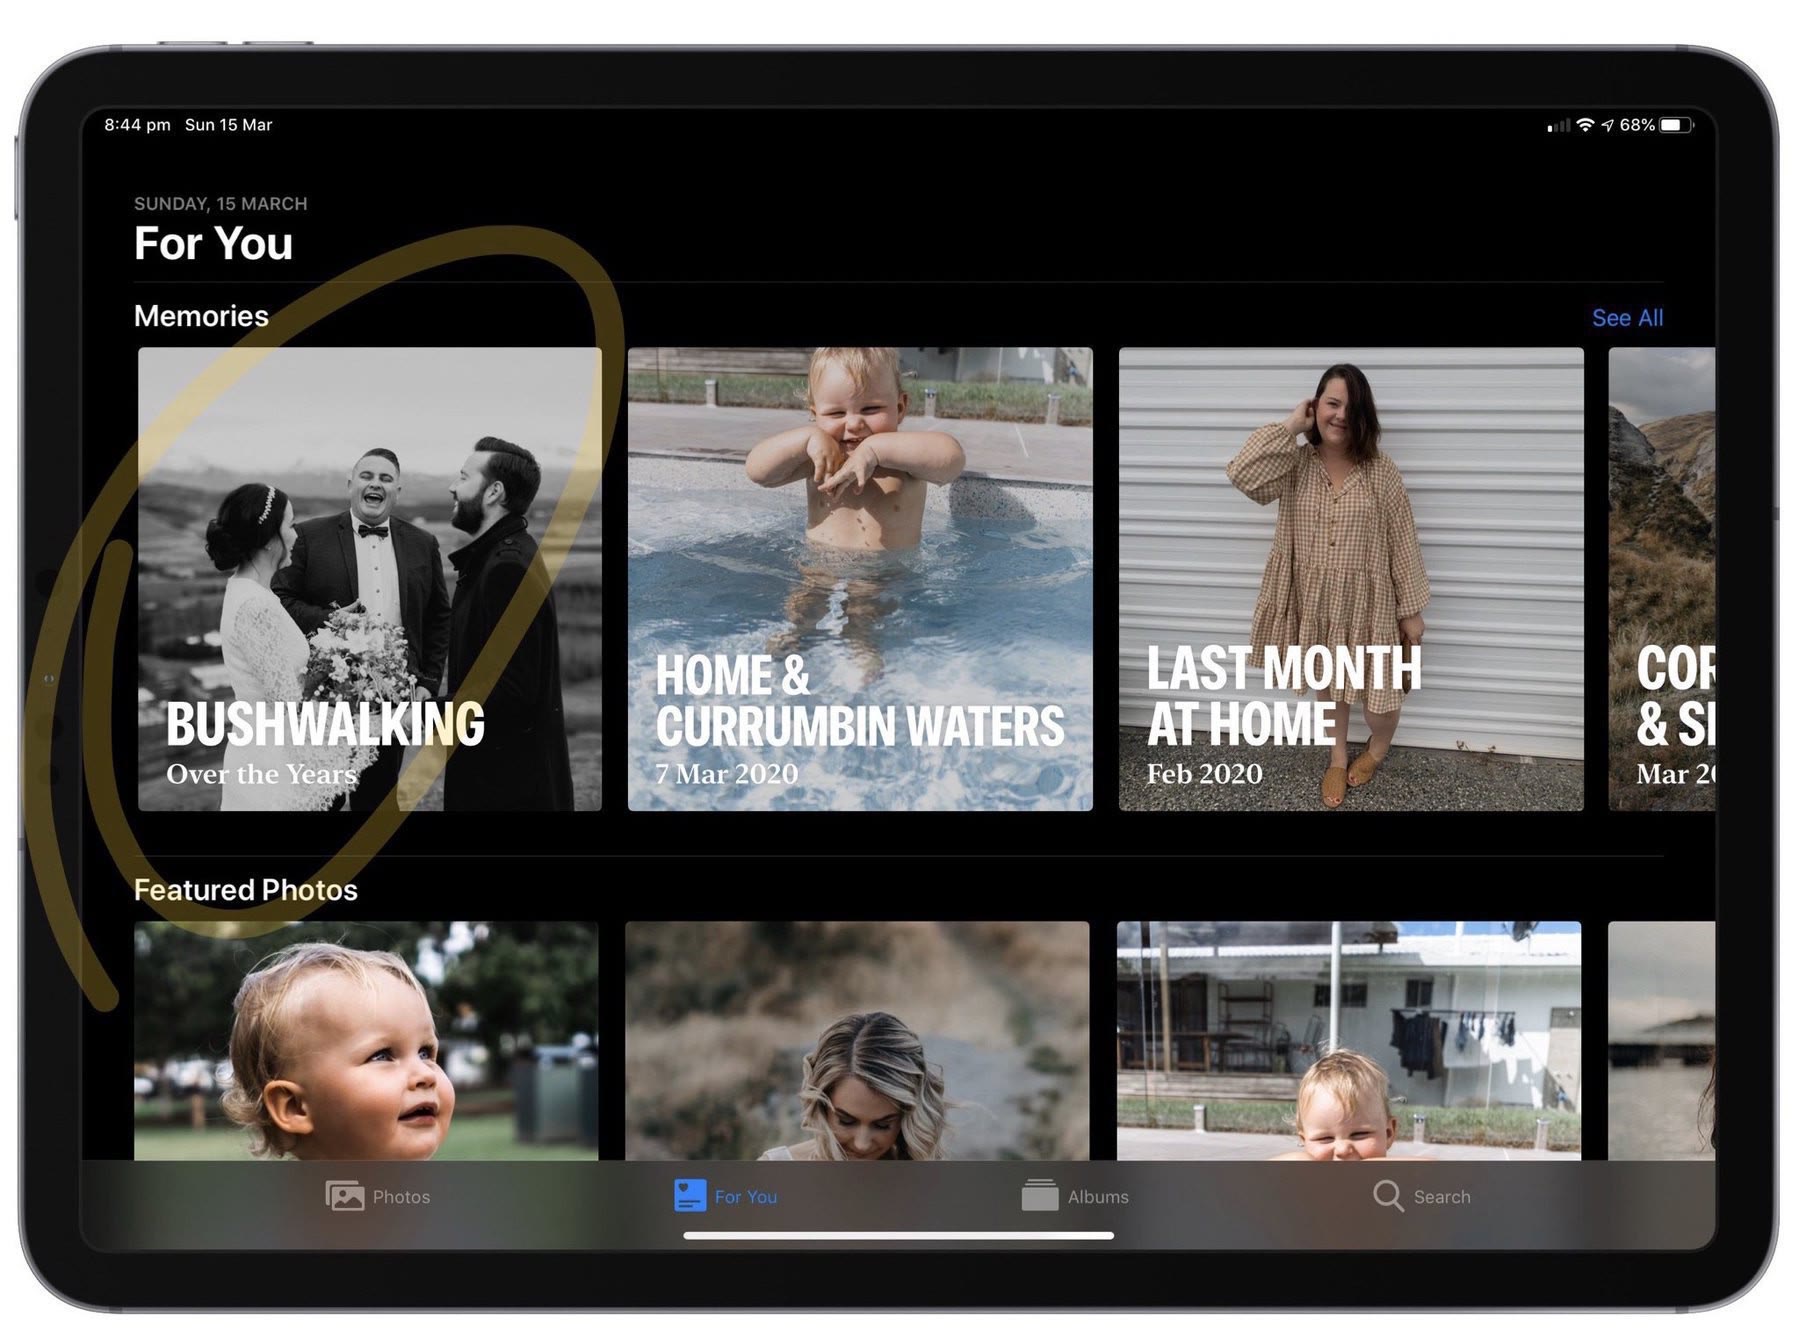Viewport: 1799px width, 1331px height.
Task: Open featured photo of toddler looking up
Action: coord(366,1040)
